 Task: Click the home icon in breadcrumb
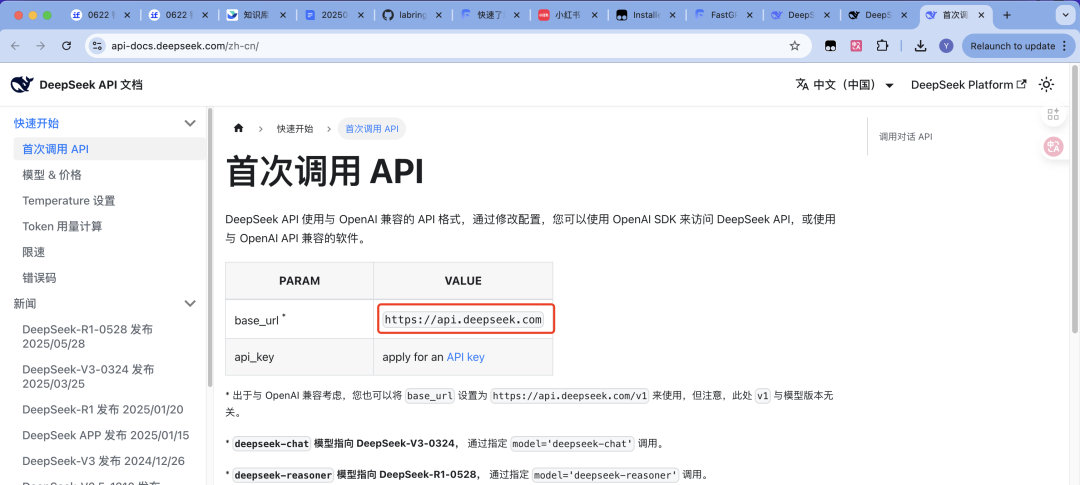pos(238,129)
